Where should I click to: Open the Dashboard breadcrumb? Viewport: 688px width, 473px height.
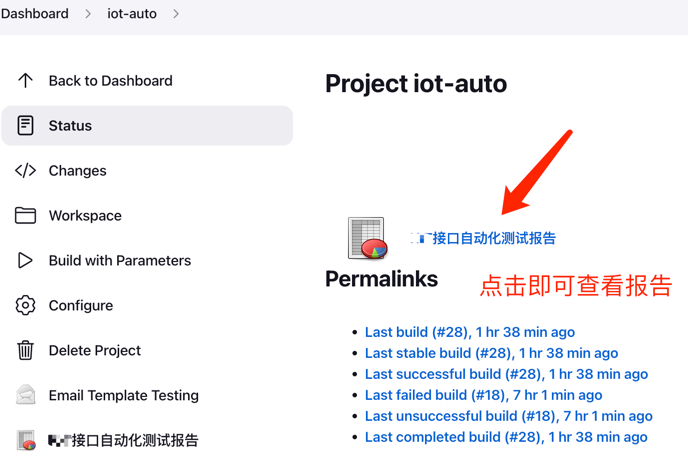[x=35, y=14]
